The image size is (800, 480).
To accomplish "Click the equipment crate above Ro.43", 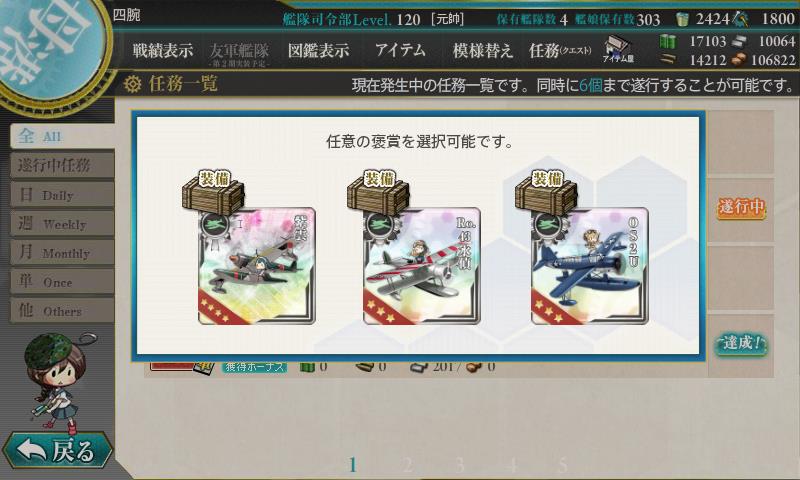I will [378, 191].
